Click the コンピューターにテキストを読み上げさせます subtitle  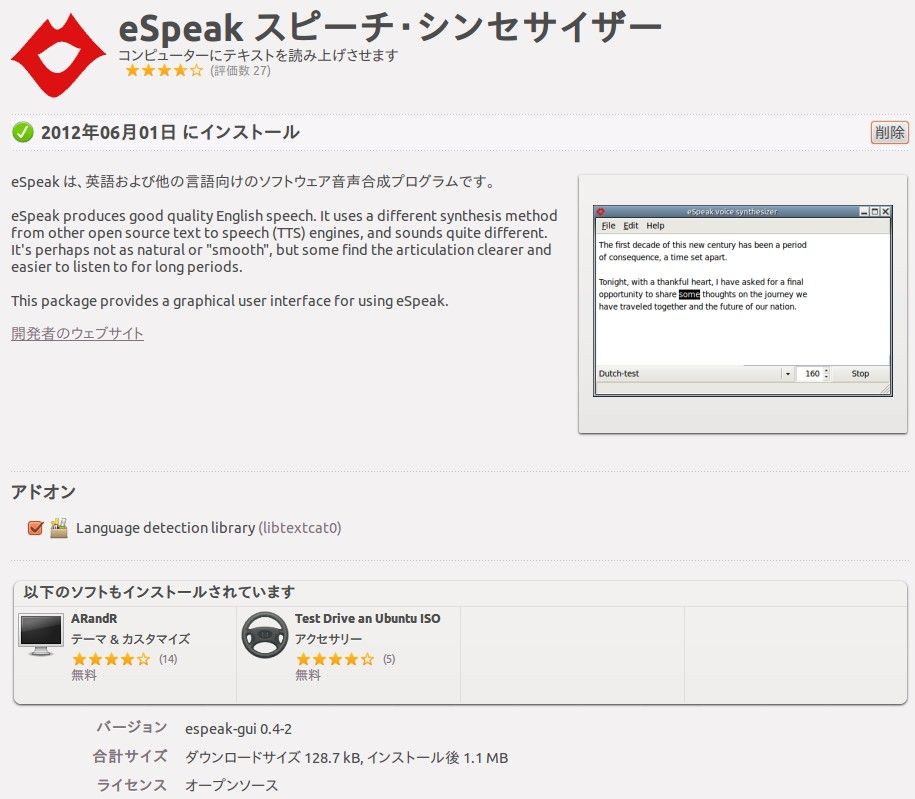click(258, 55)
